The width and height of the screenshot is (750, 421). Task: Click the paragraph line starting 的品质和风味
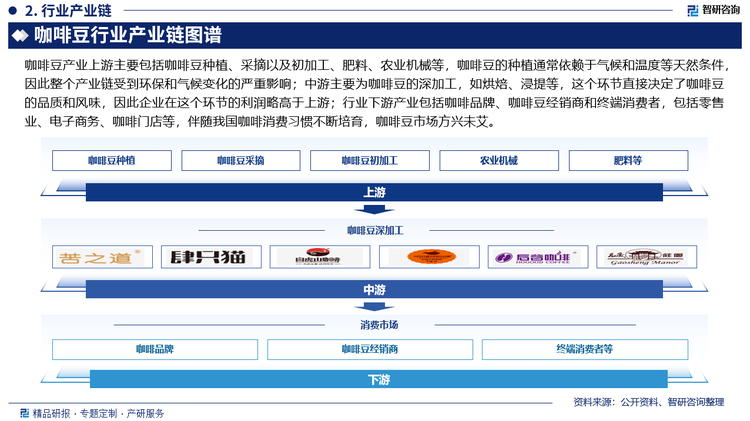374,103
